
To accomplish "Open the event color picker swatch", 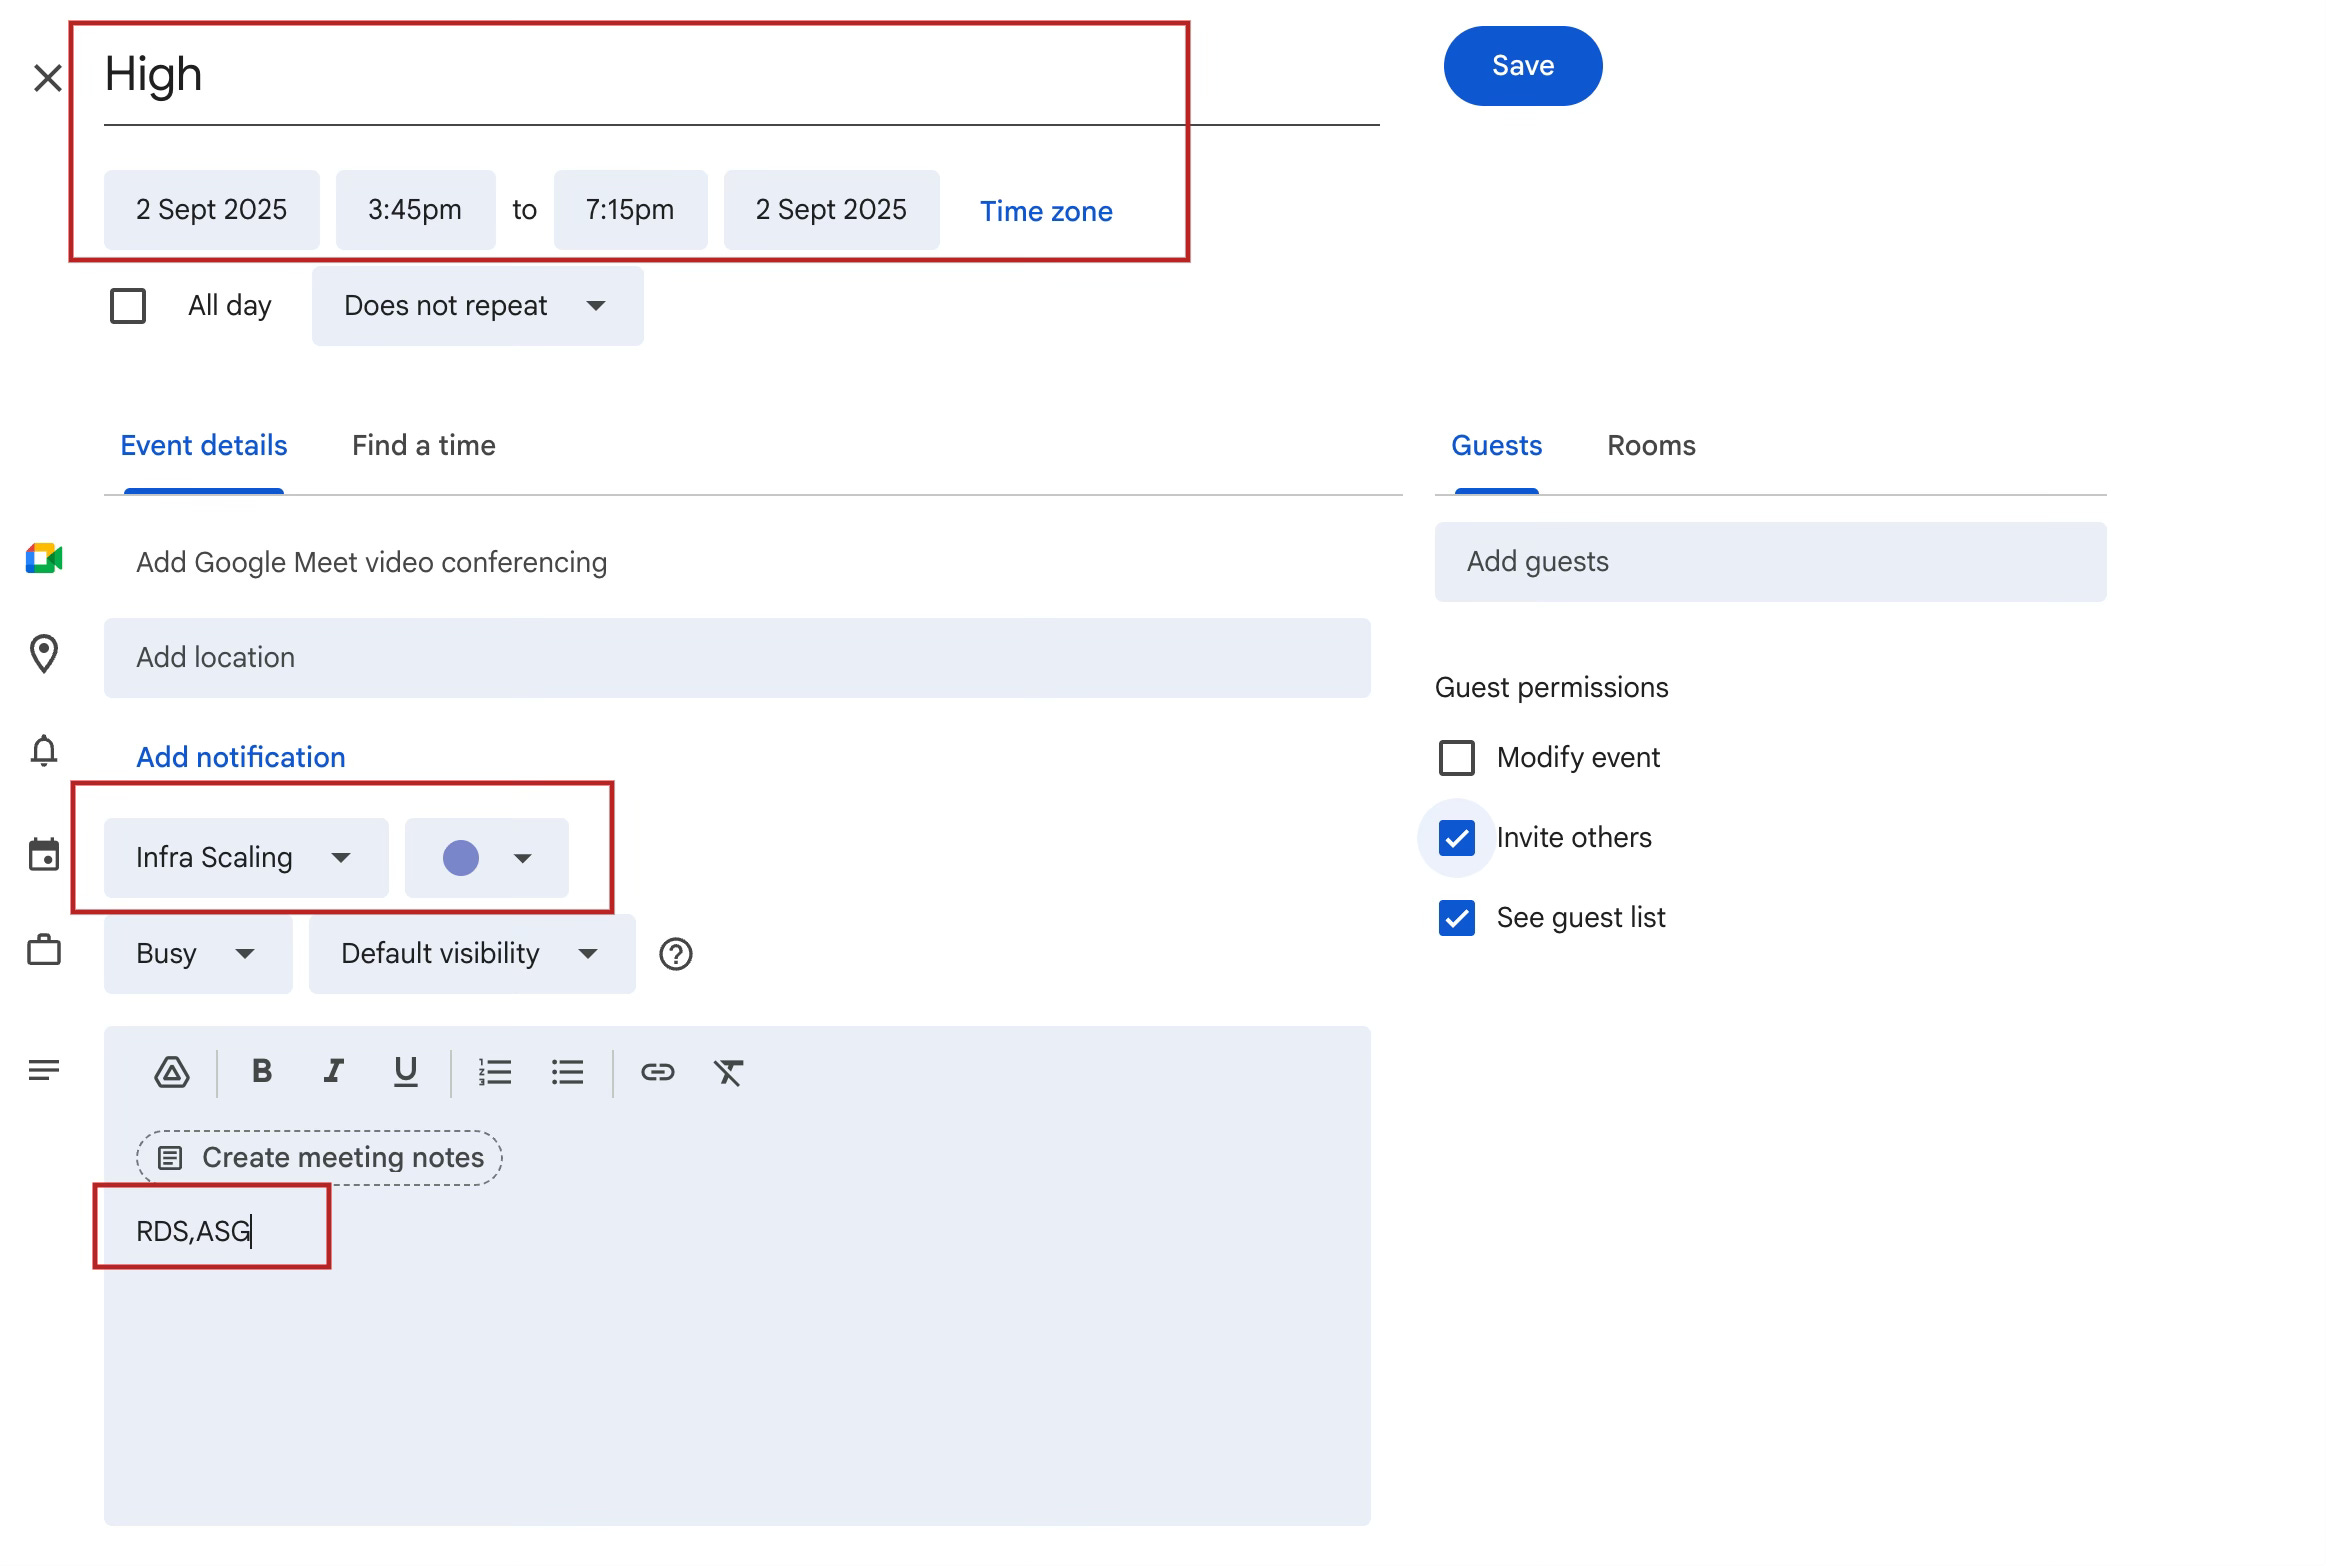I will tap(486, 858).
